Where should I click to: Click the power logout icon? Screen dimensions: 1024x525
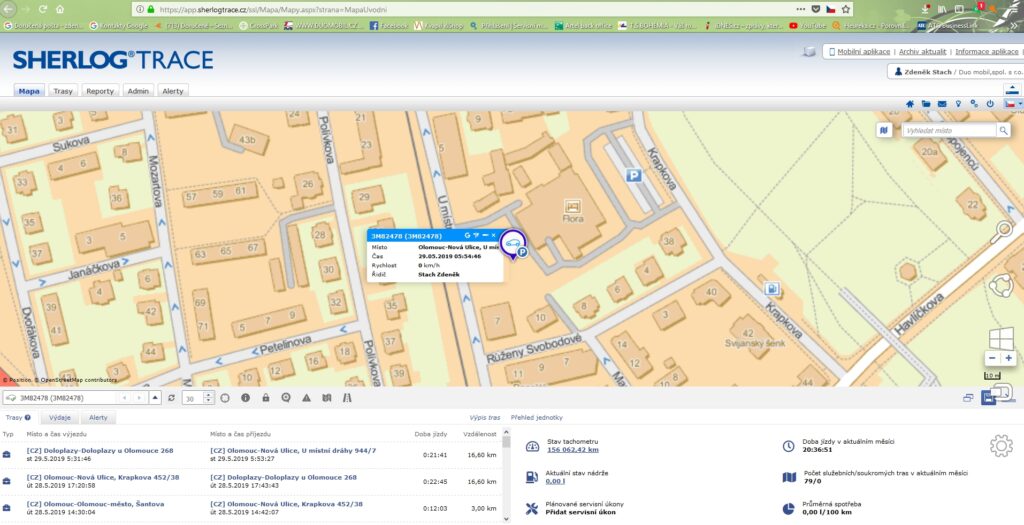click(990, 103)
